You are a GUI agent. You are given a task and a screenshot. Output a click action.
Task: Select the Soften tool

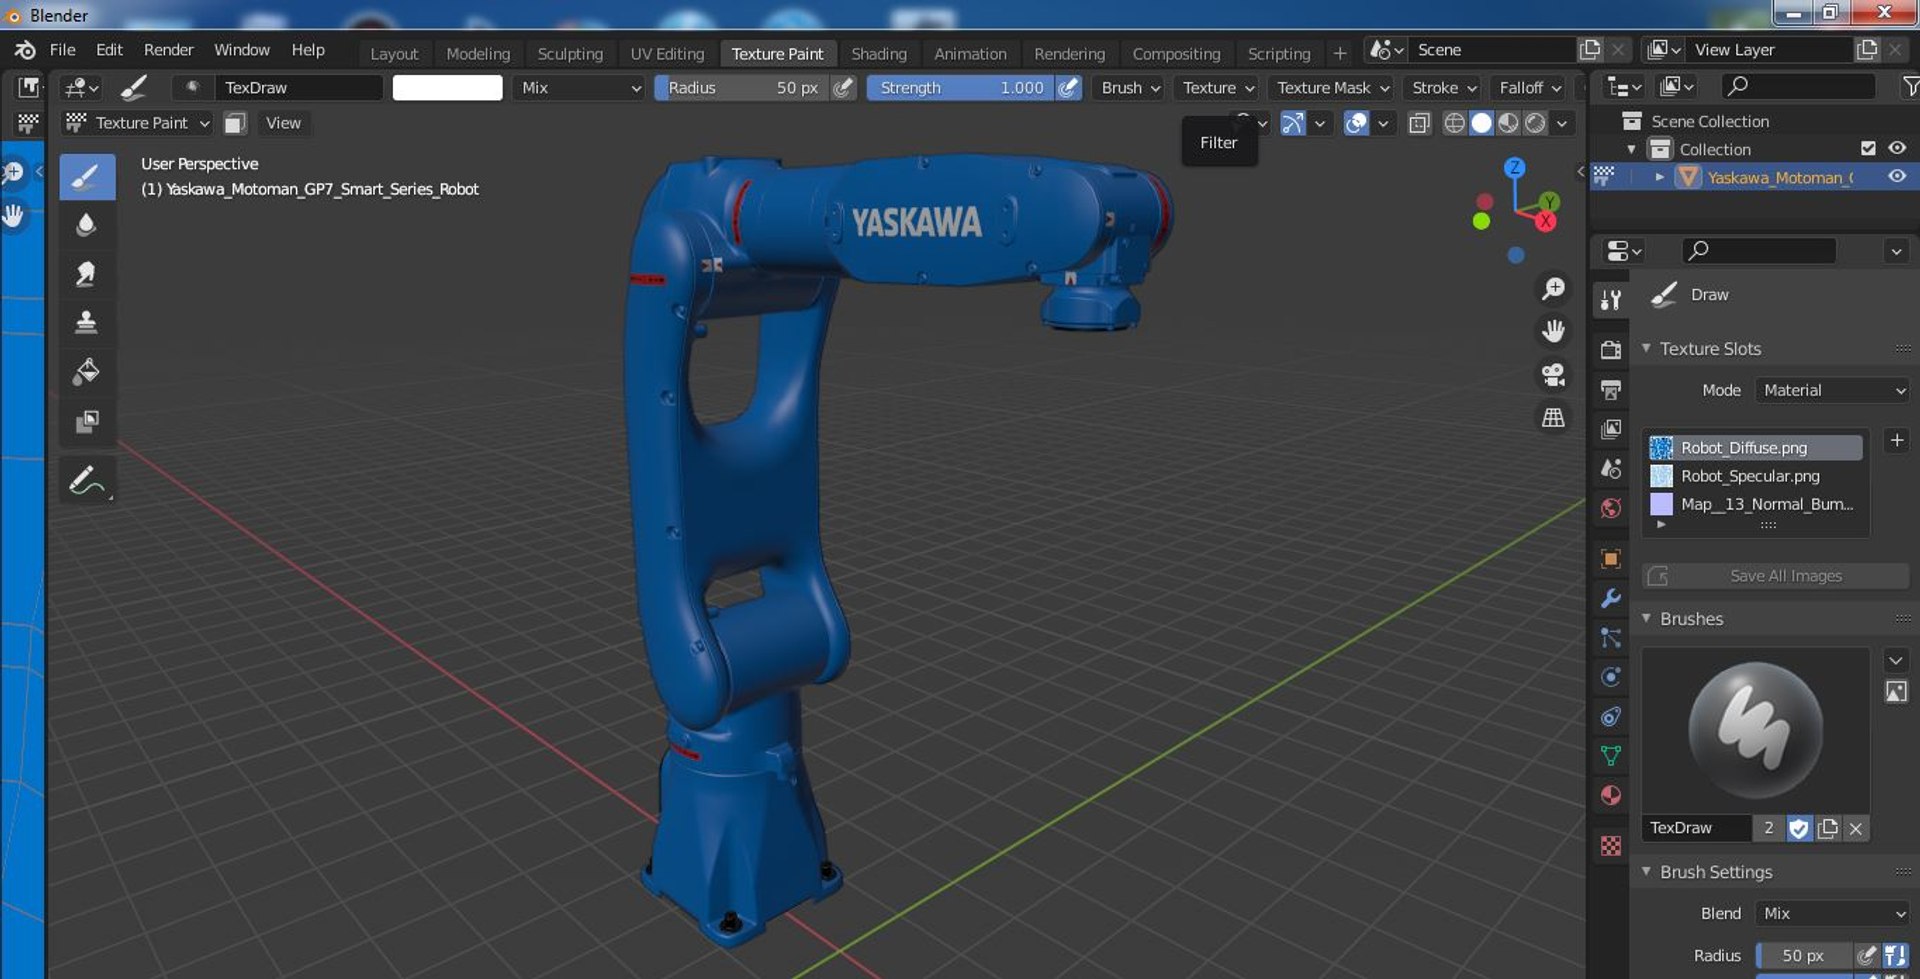pyautogui.click(x=87, y=225)
